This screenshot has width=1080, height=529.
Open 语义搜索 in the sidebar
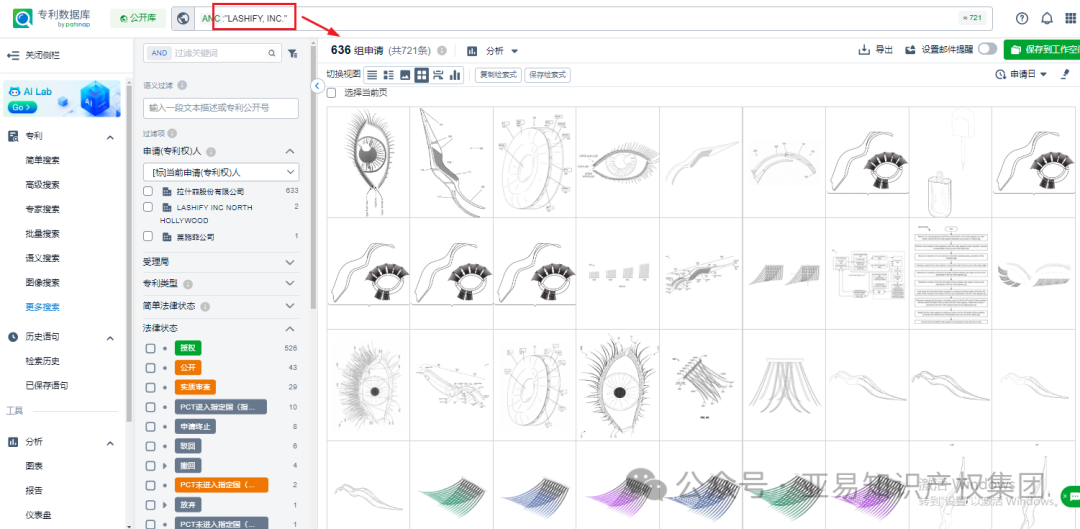pyautogui.click(x=42, y=258)
